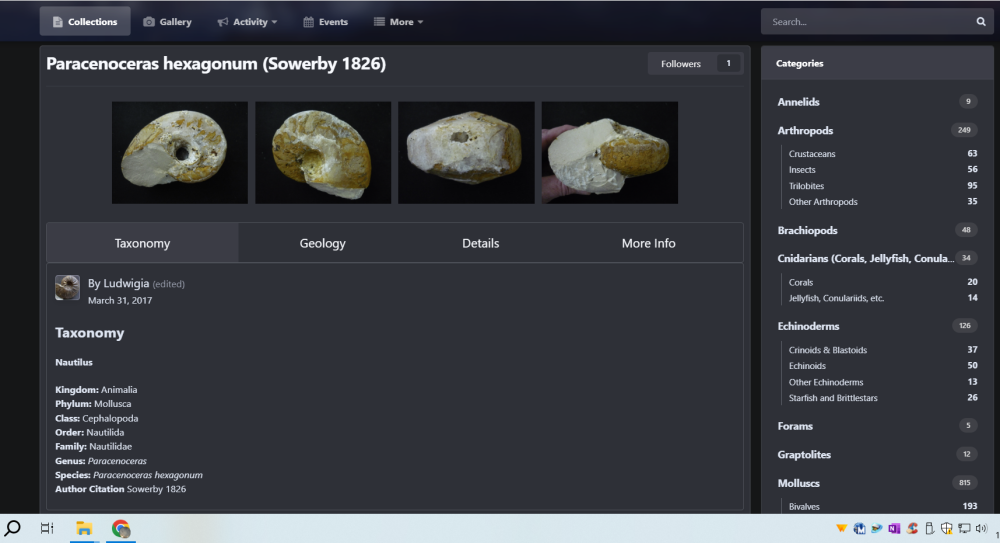Open author Ludwigia's avatar image

(x=68, y=288)
